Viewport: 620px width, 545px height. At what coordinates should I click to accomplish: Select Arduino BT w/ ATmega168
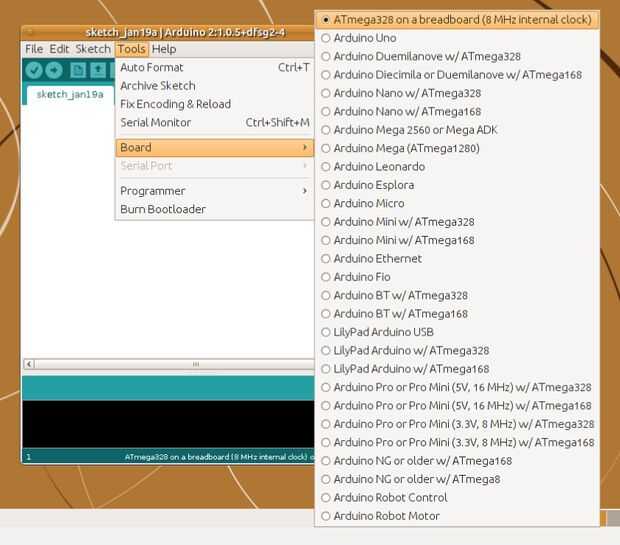pyautogui.click(x=457, y=314)
